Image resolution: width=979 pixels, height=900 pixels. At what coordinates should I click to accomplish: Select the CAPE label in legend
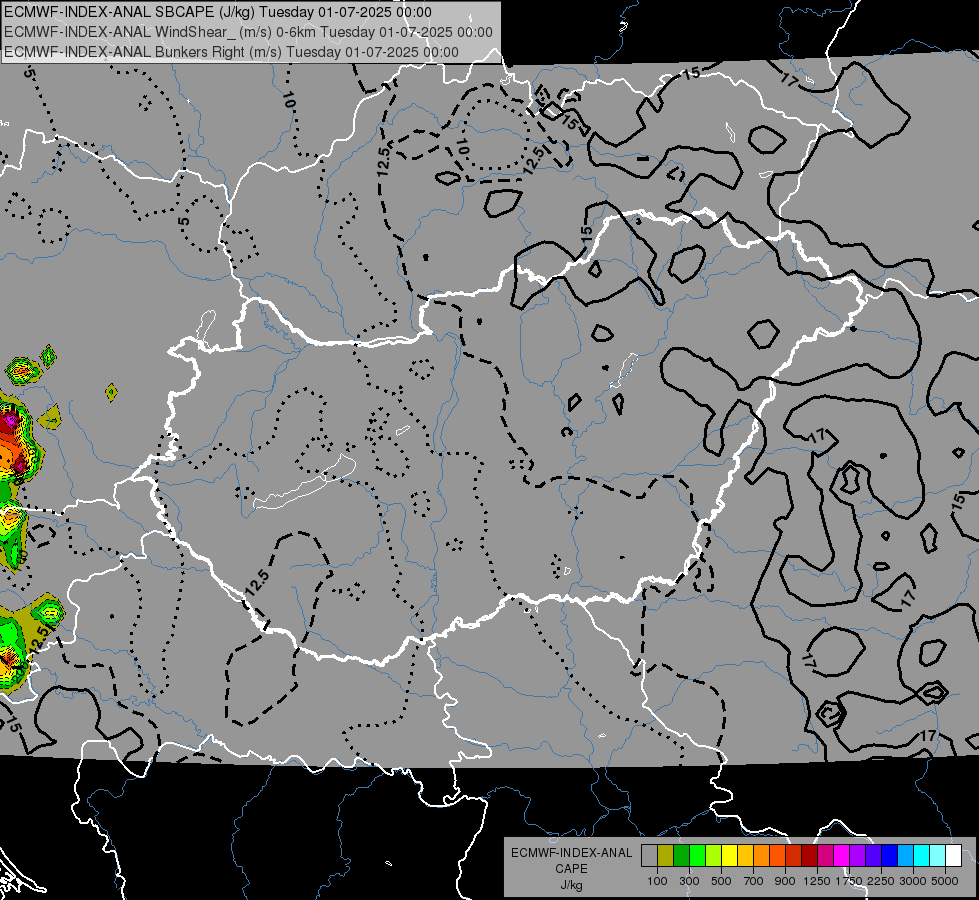[x=571, y=869]
